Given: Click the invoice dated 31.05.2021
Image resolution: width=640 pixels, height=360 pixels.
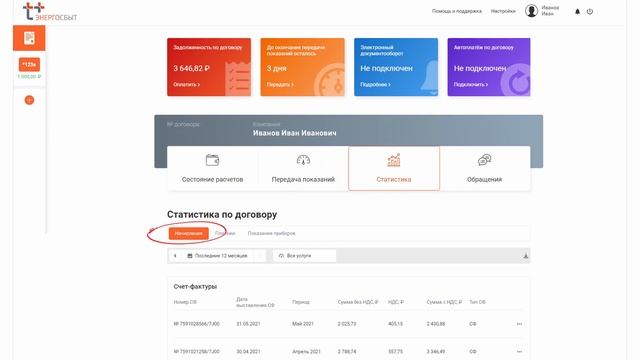Looking at the screenshot, I should (249, 324).
